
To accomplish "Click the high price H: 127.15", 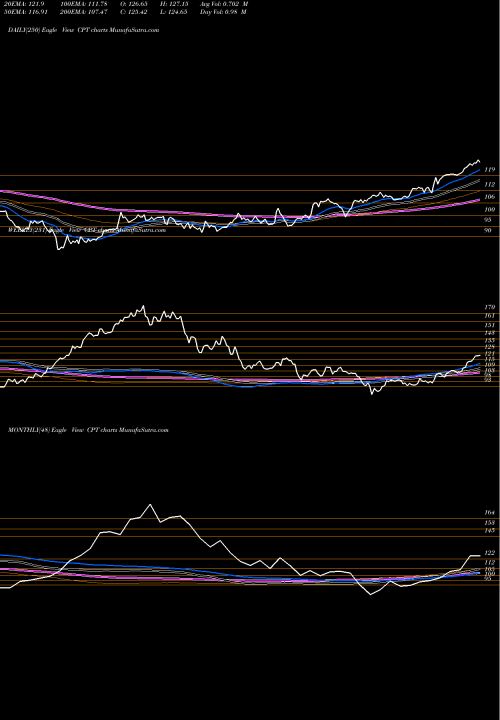I will click(x=175, y=4).
